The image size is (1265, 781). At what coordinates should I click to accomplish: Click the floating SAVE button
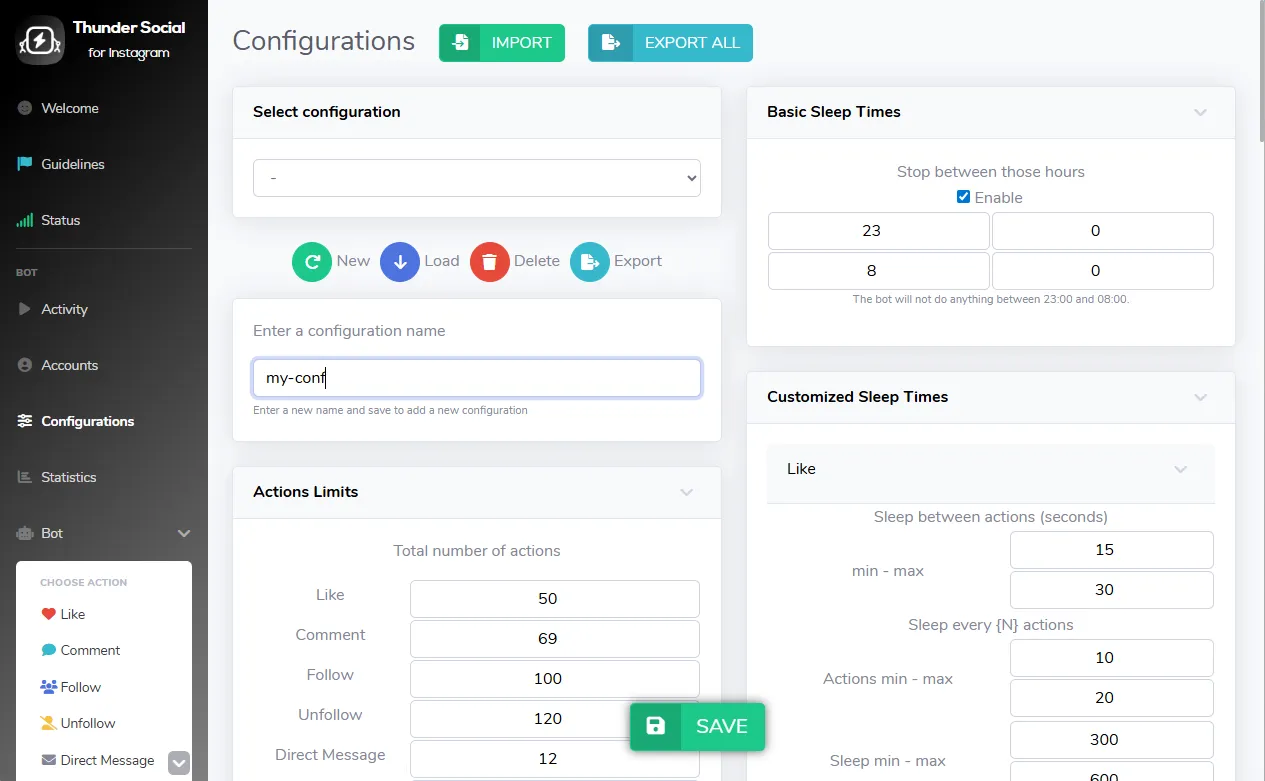(697, 727)
